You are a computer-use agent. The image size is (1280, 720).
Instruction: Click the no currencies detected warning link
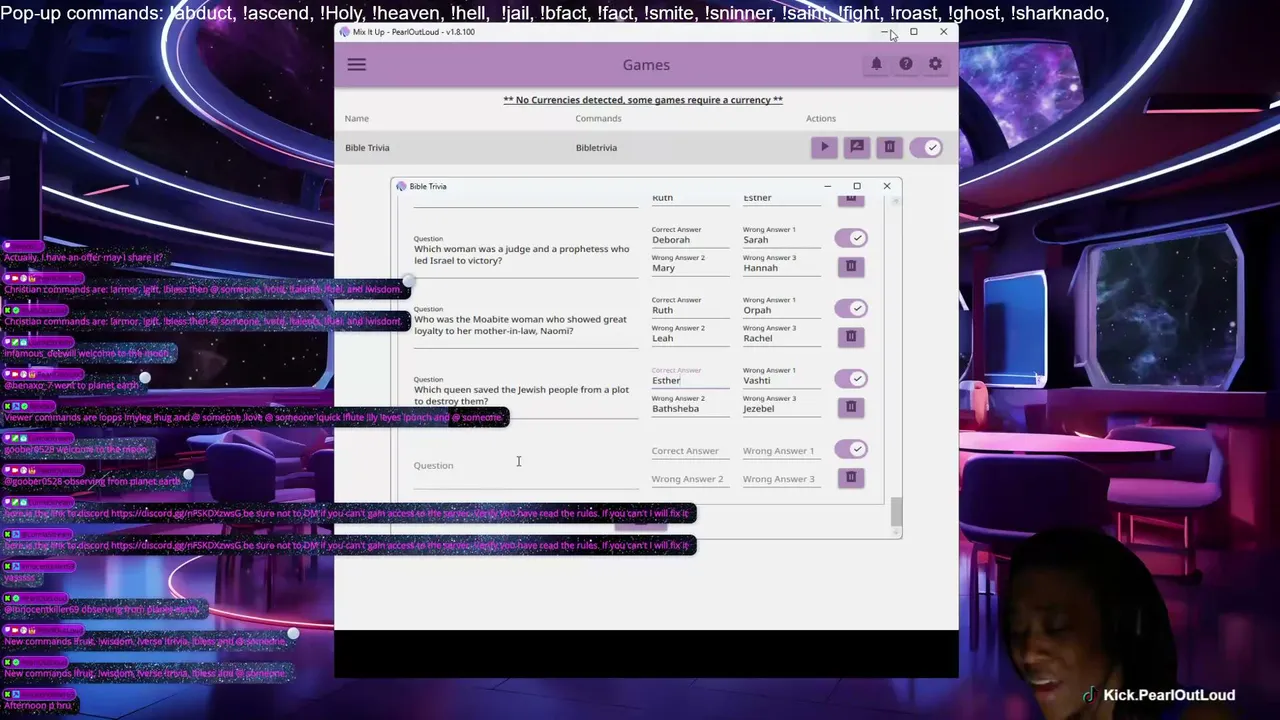(643, 100)
